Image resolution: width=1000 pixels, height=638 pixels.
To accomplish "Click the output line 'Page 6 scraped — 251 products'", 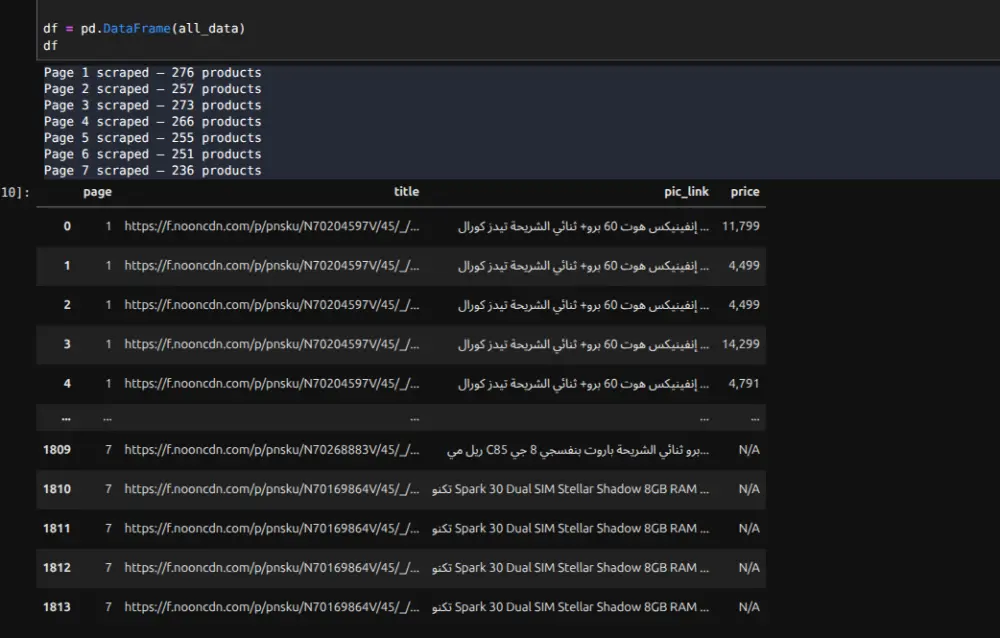I will pyautogui.click(x=152, y=154).
